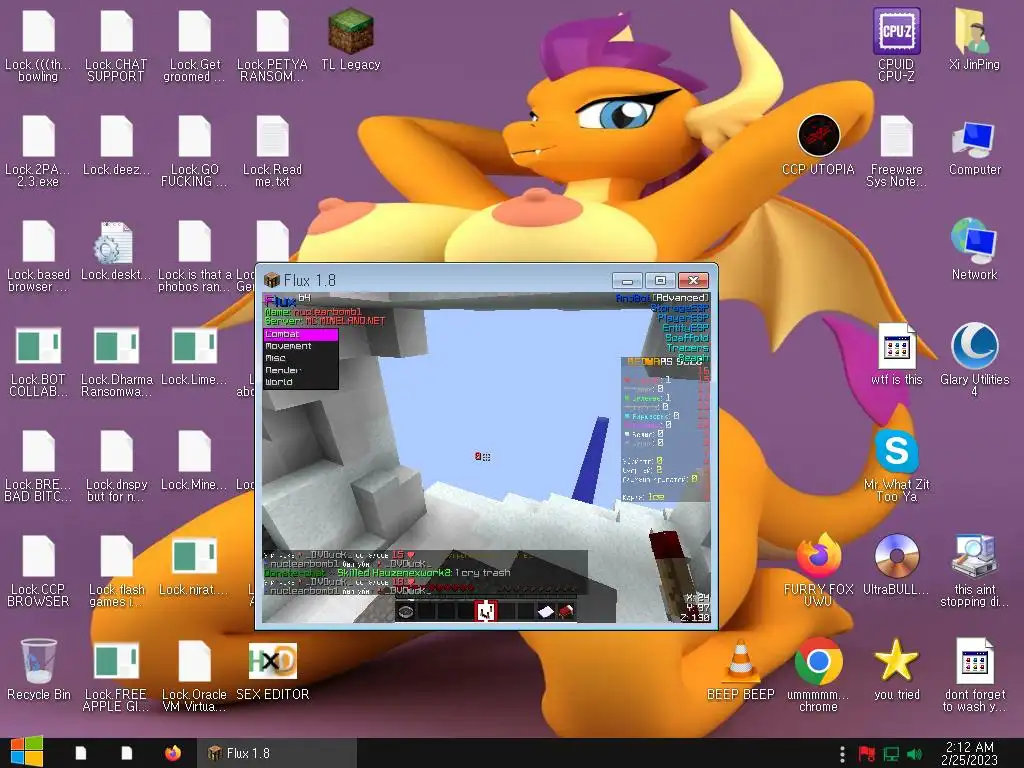Screen dimensions: 1024x768
Task: Open the Windows Start button
Action: (x=25, y=752)
